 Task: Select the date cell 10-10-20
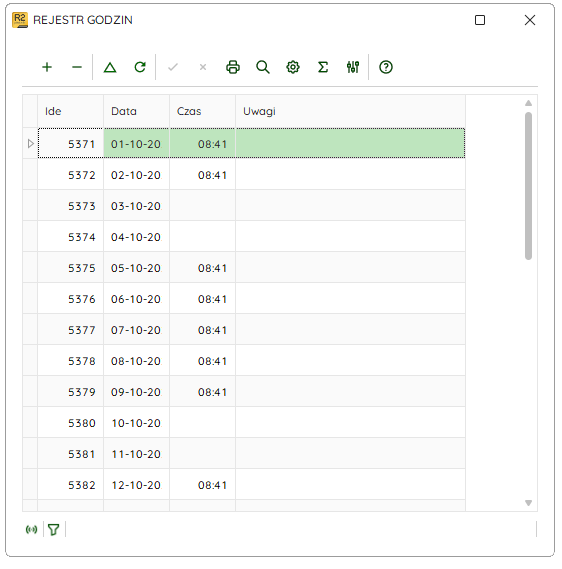pyautogui.click(x=136, y=423)
